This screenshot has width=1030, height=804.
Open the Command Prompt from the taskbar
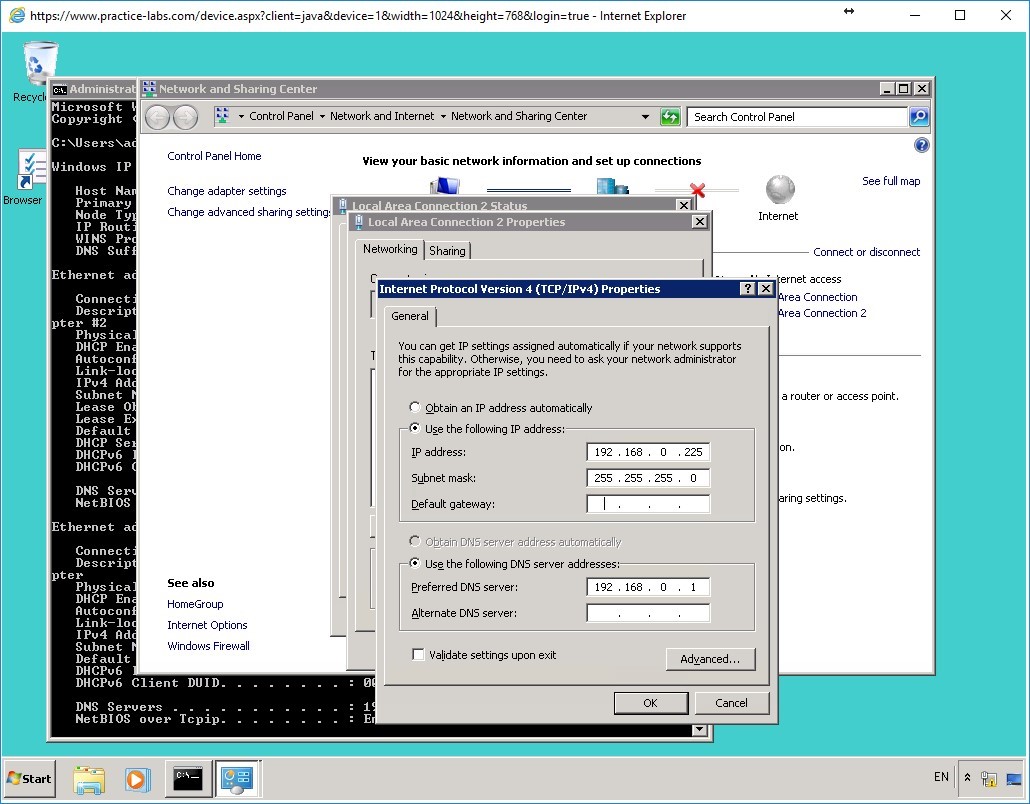click(188, 778)
